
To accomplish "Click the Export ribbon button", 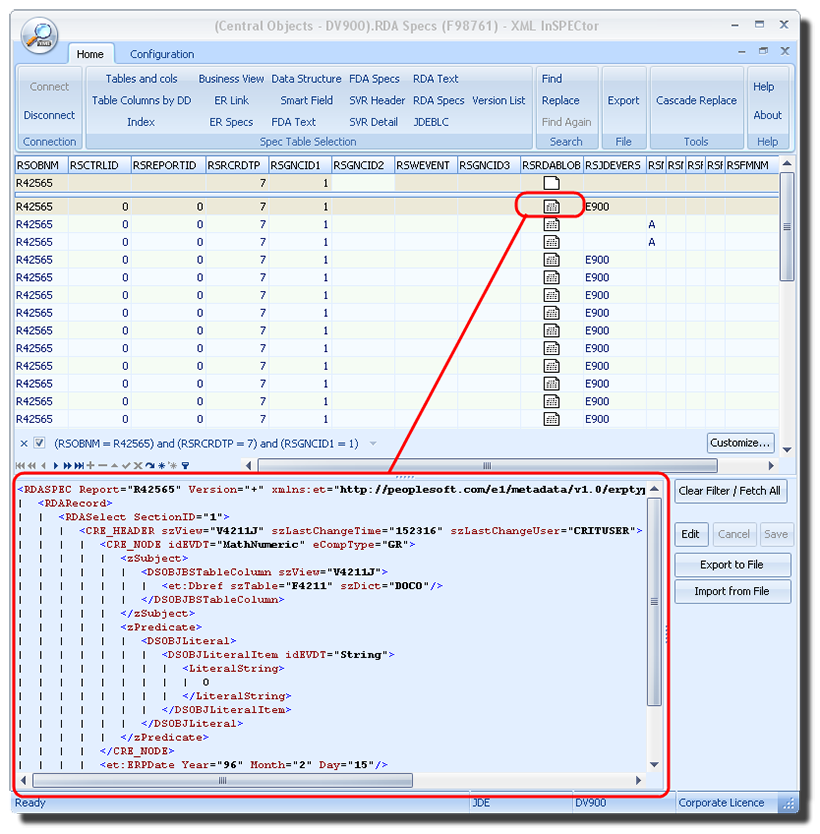I will click(x=623, y=101).
